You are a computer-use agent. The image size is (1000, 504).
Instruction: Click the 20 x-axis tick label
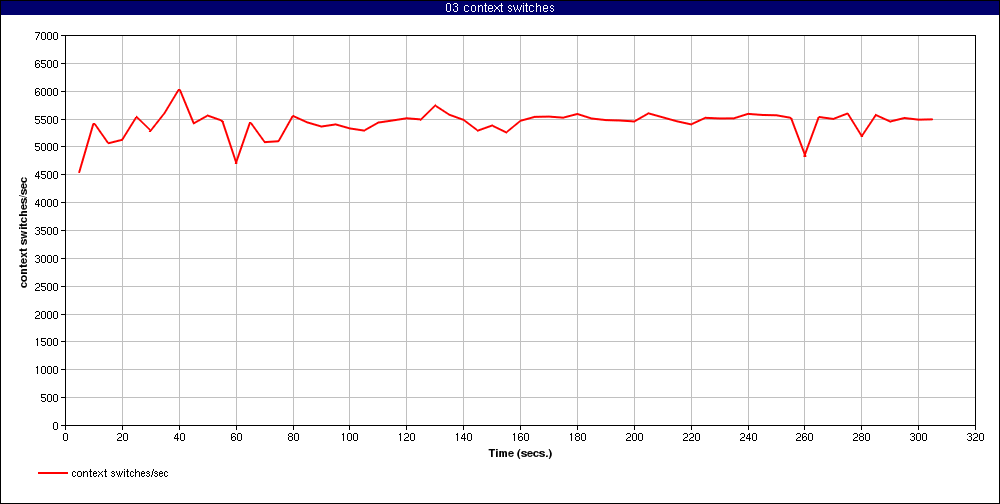[x=122, y=437]
